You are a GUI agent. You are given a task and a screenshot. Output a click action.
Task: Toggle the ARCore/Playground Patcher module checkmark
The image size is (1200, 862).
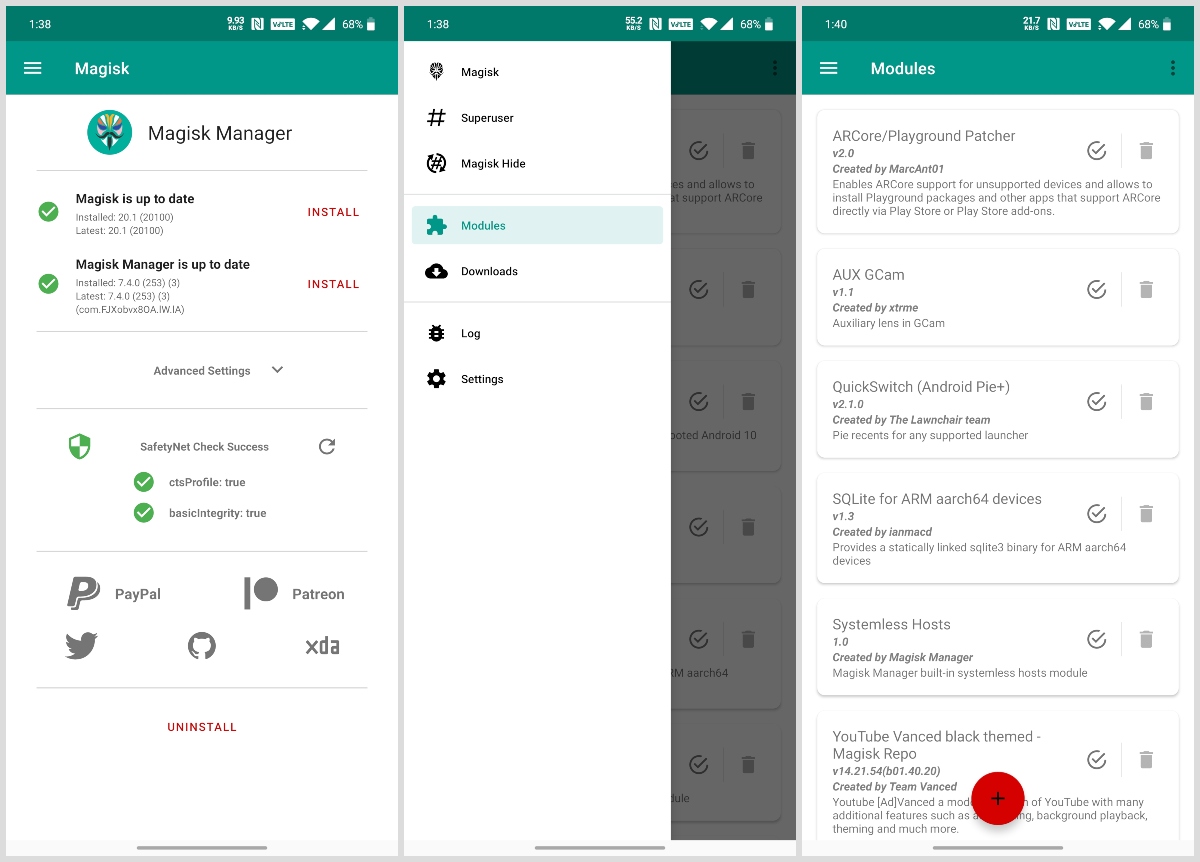[1097, 151]
